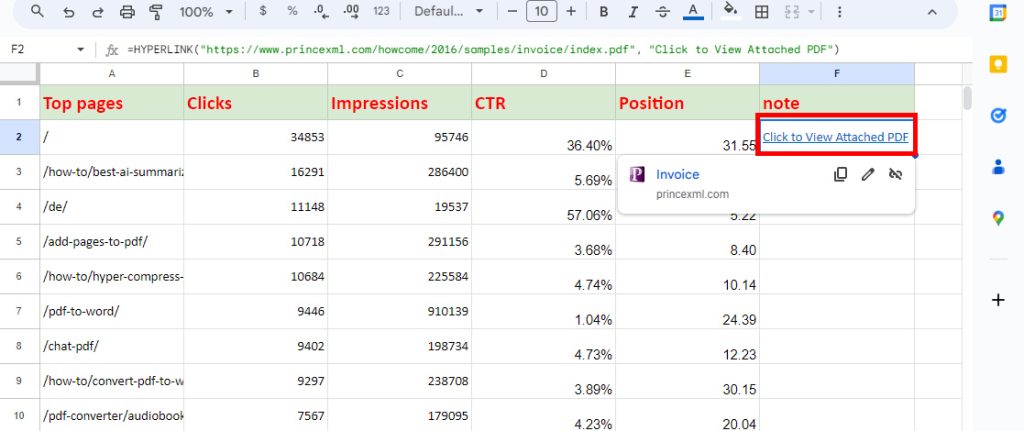Select the Impressions header cell
The image size is (1024, 431).
(400, 103)
